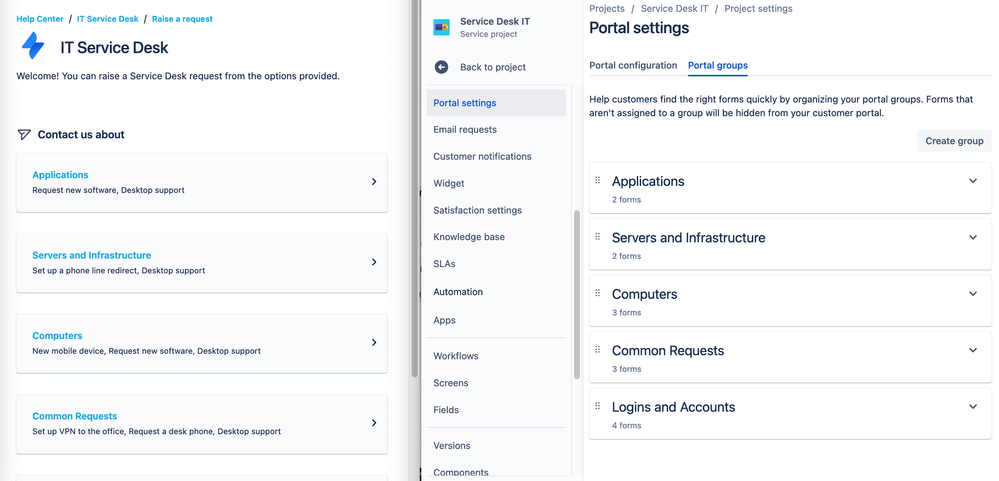Click the Create group button

(x=954, y=141)
